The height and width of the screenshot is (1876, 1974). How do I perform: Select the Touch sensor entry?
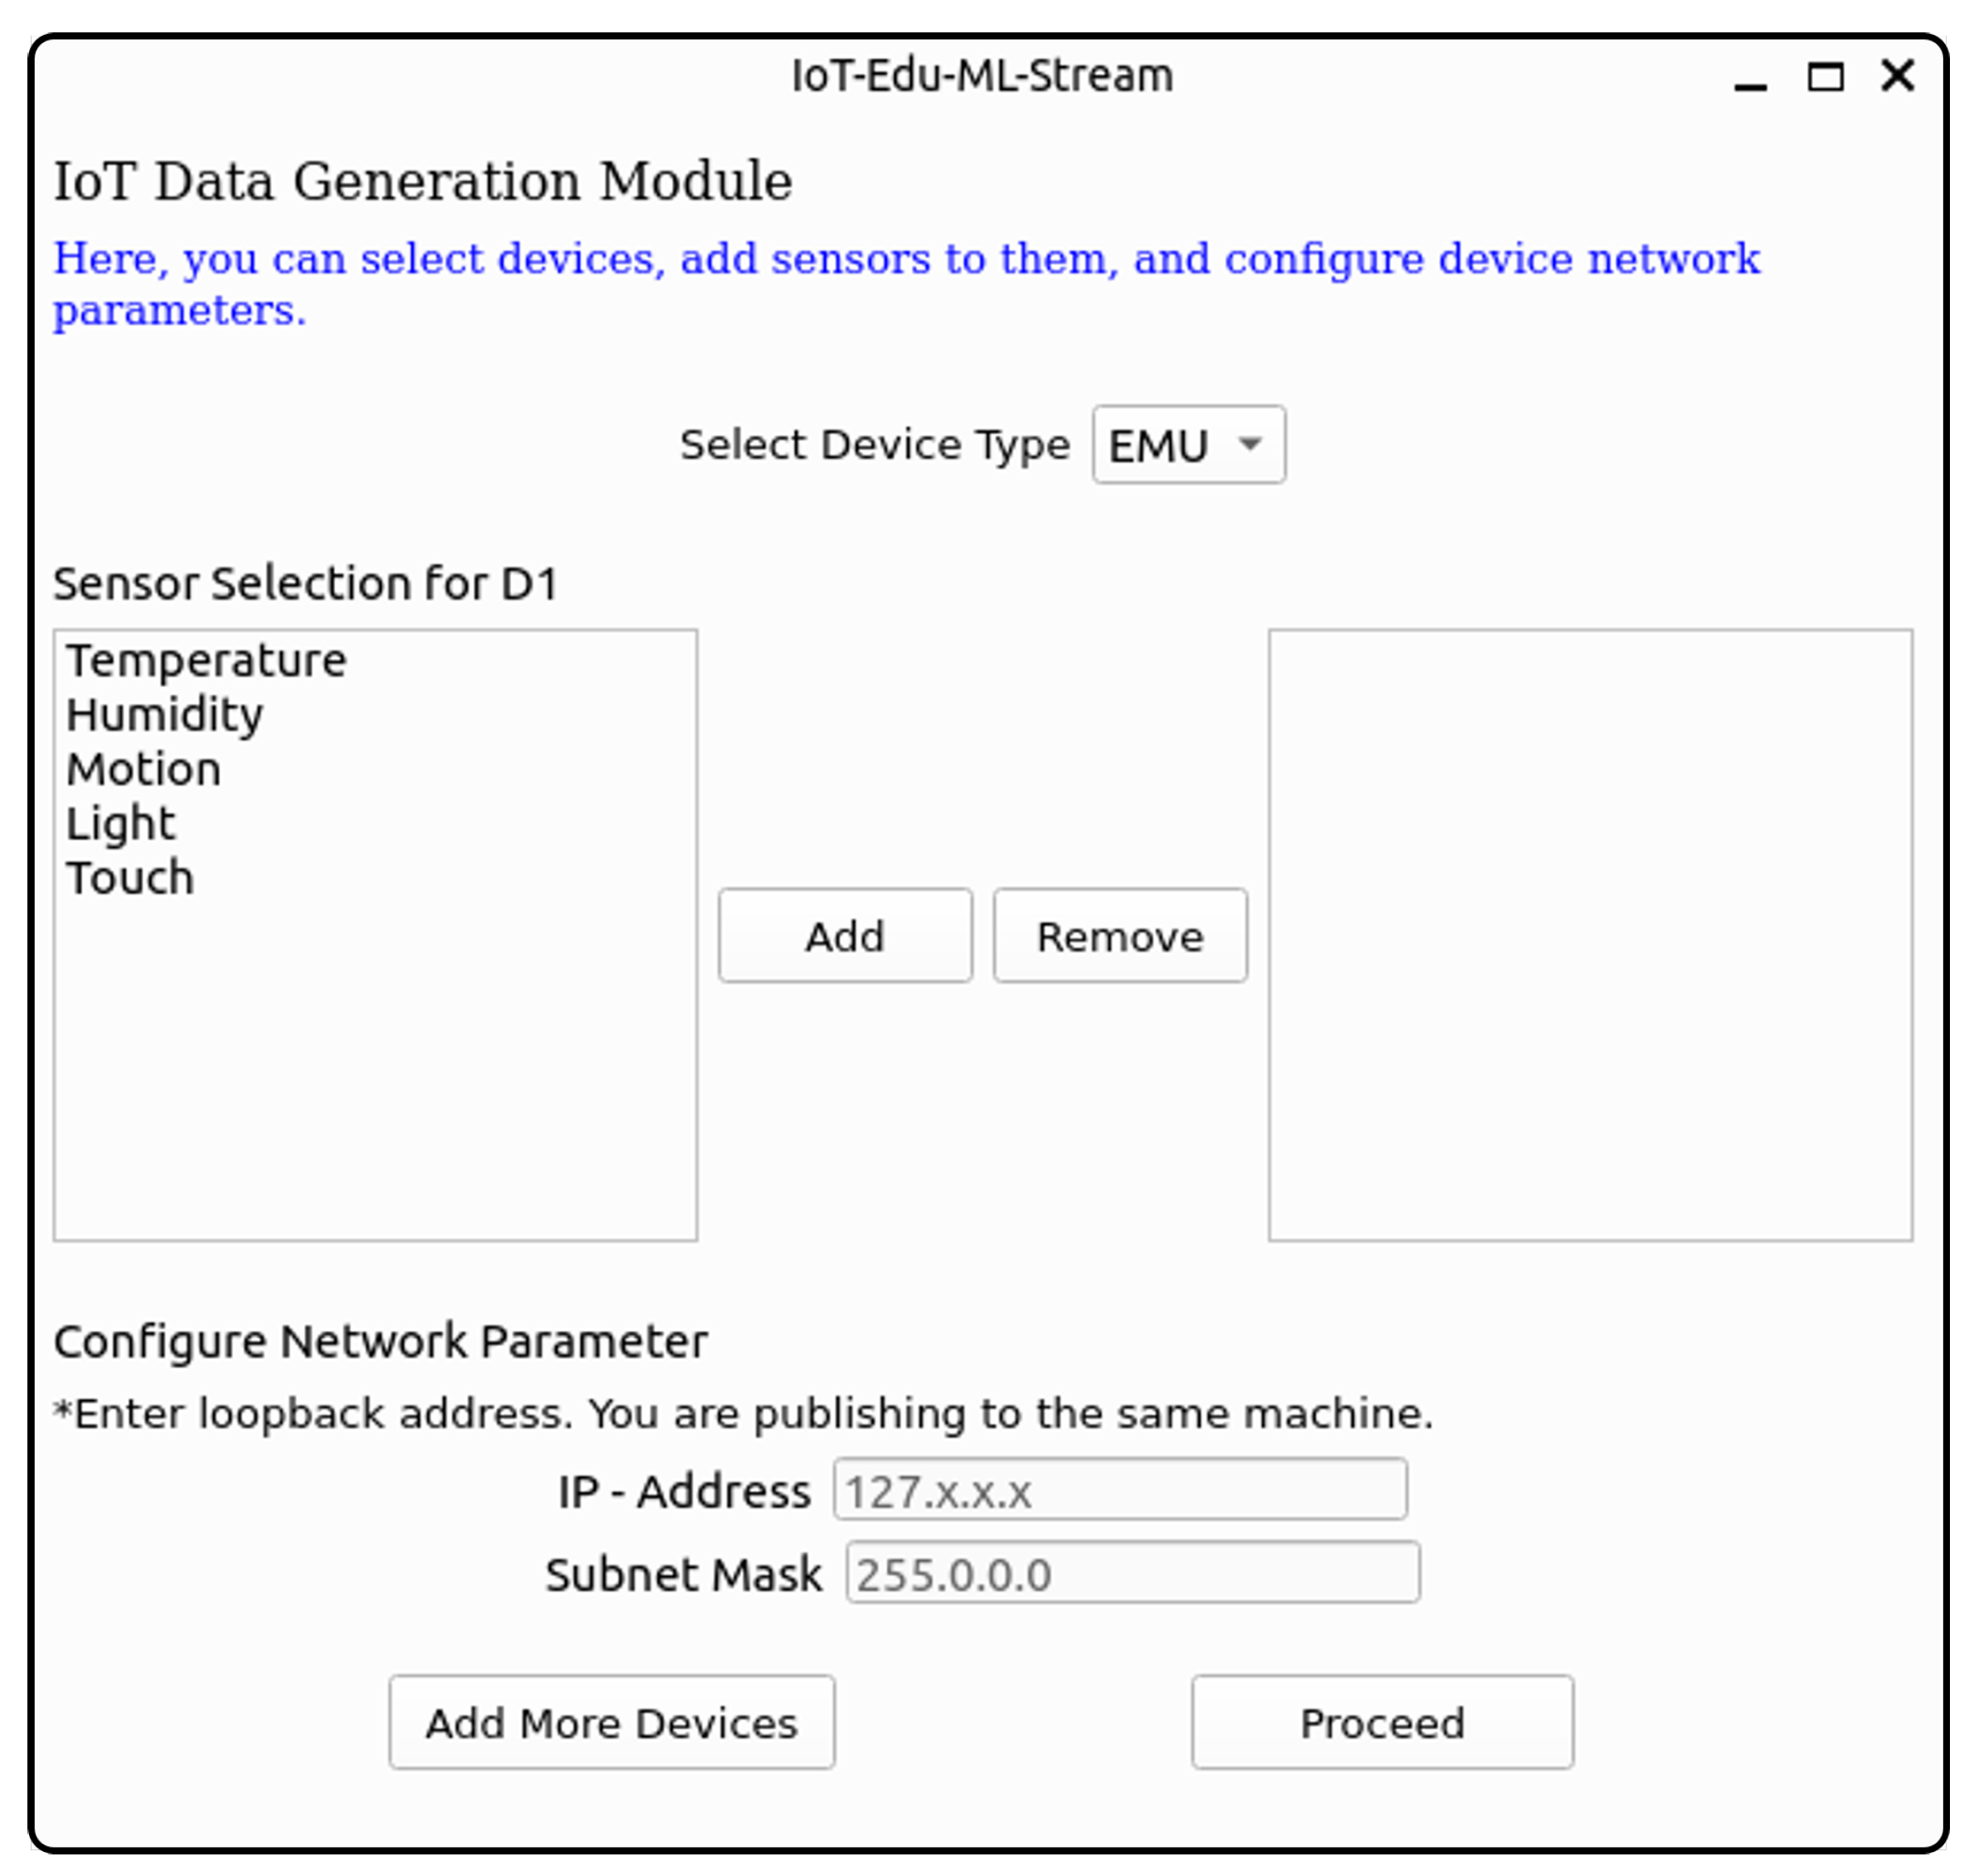point(130,878)
